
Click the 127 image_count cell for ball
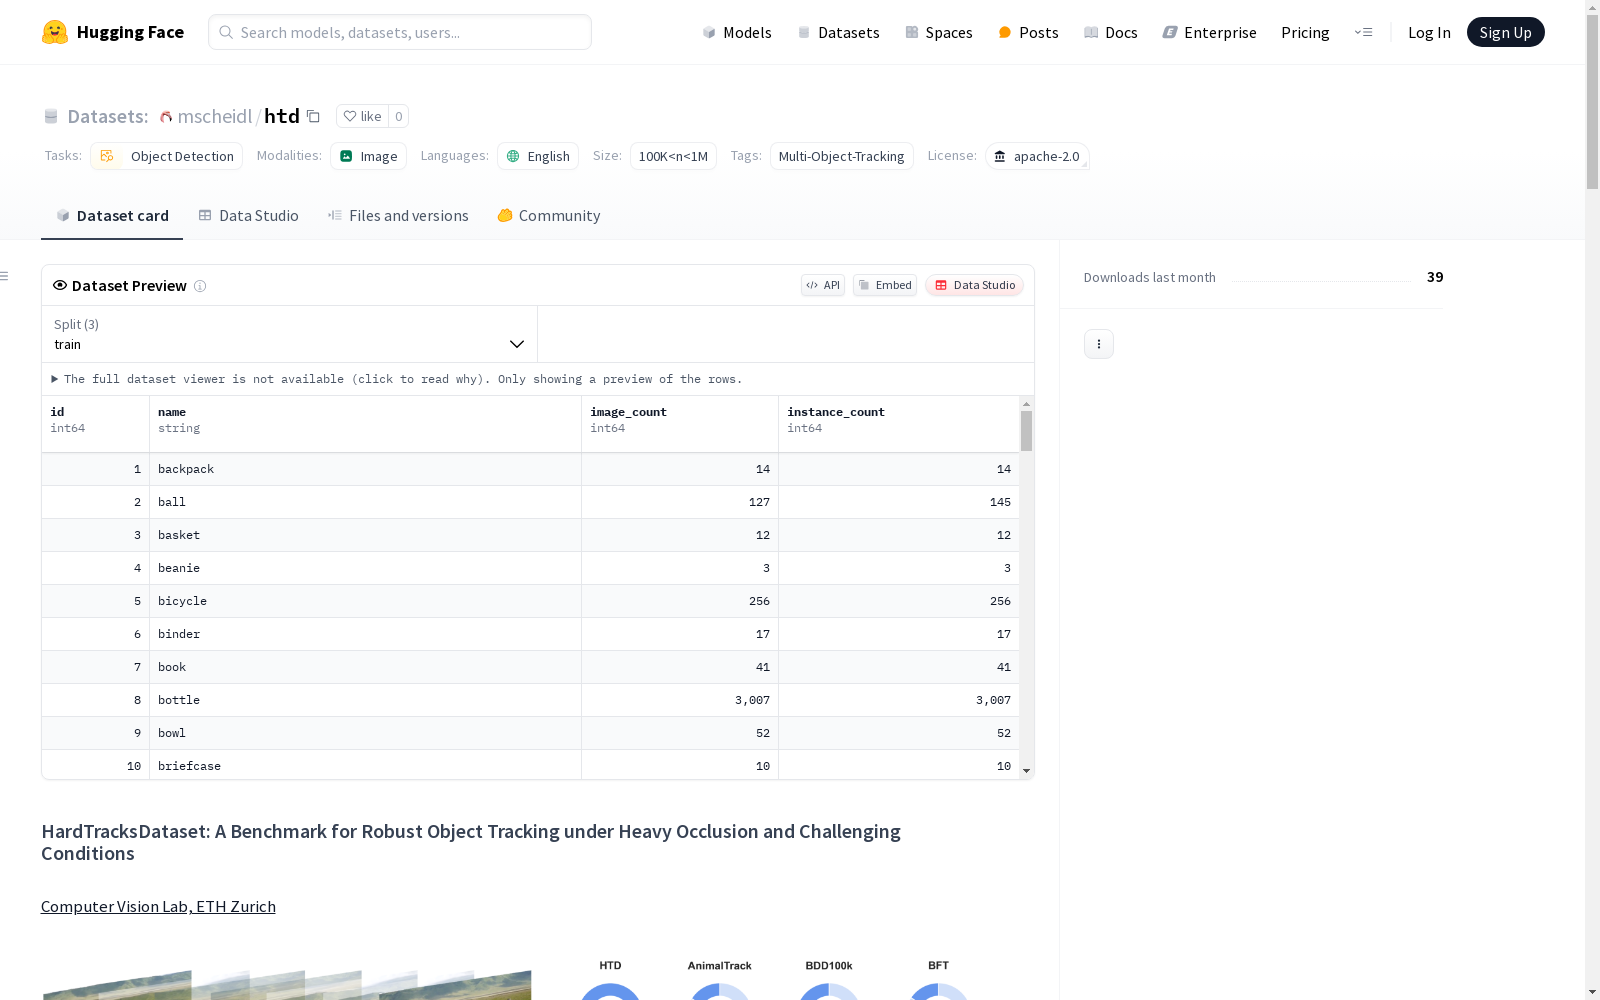point(680,502)
